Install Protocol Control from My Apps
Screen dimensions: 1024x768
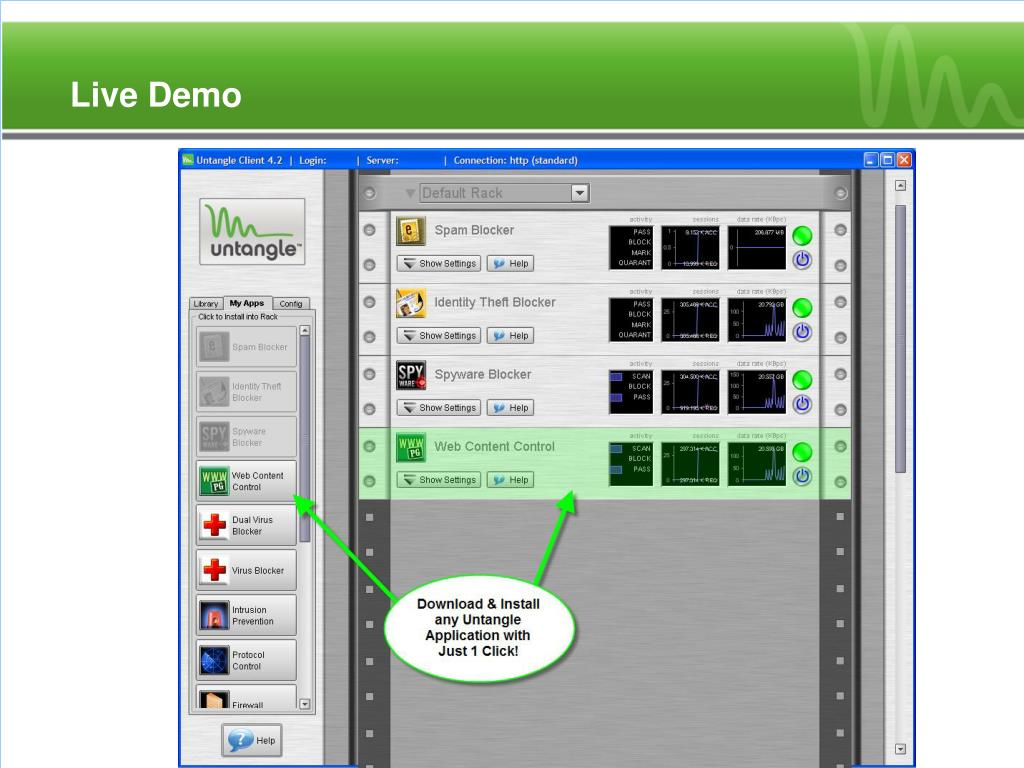[x=246, y=660]
